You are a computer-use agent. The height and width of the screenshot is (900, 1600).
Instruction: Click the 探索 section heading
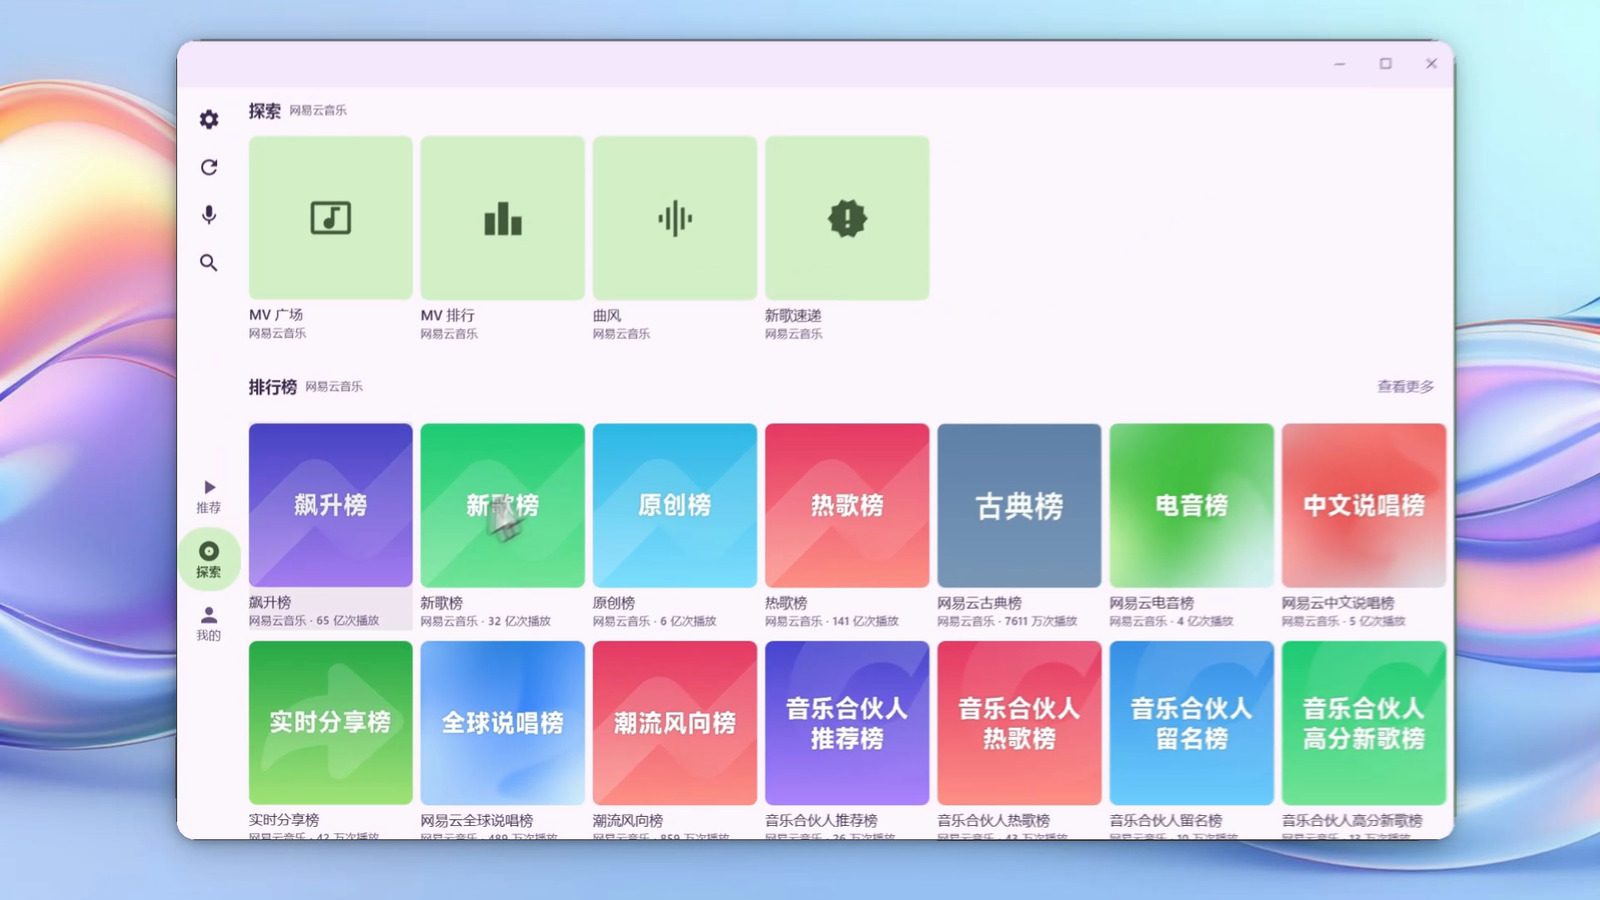coord(264,110)
